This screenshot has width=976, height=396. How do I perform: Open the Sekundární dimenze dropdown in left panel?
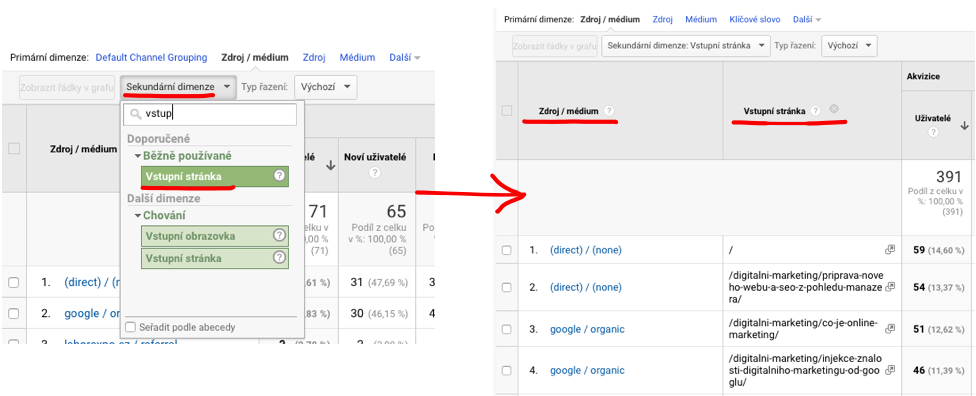click(x=179, y=87)
